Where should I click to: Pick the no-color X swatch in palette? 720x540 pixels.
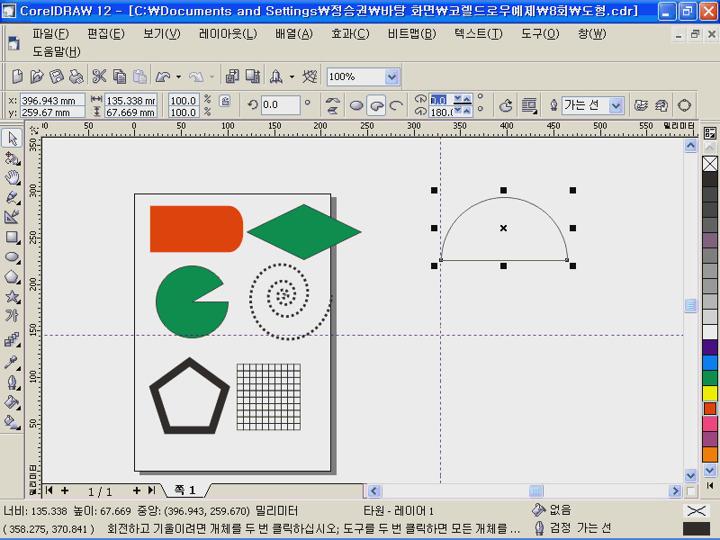pos(710,163)
